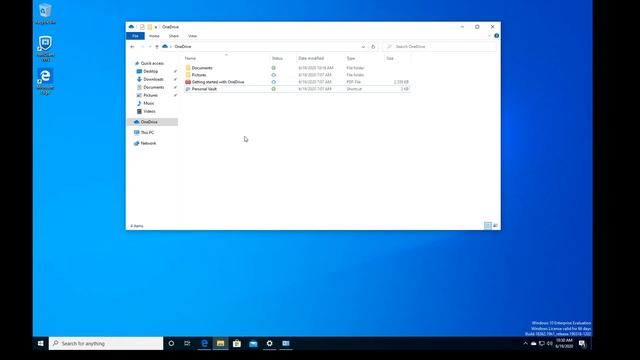Viewport: 640px width, 360px height.
Task: Switch to Large icons view button in status bar
Action: [x=495, y=226]
